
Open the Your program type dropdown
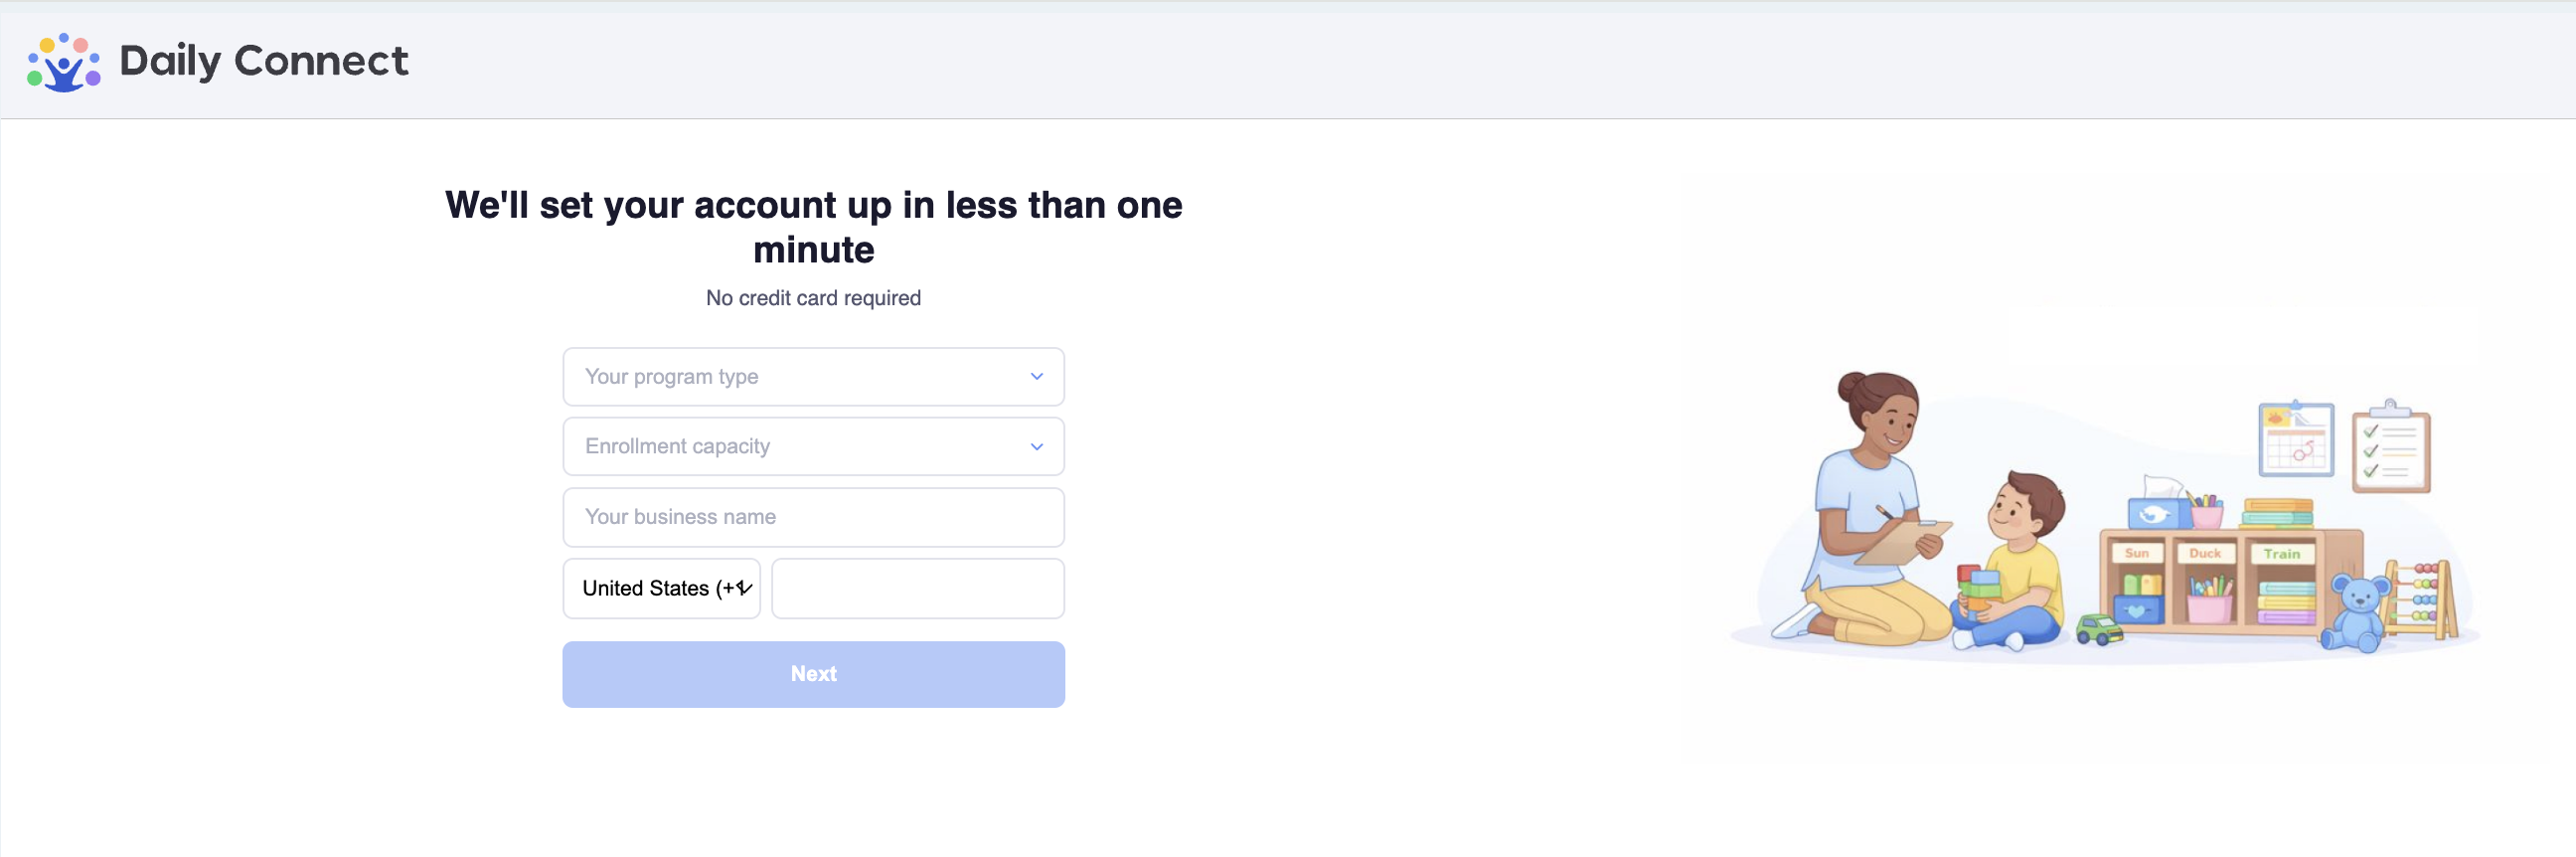[813, 377]
